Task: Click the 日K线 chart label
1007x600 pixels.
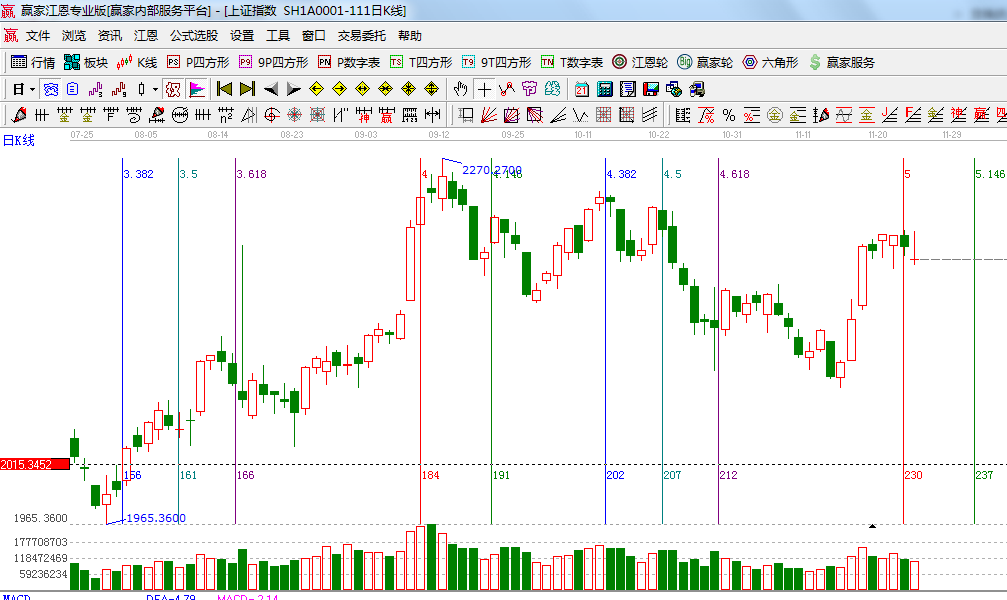Action: [18, 140]
